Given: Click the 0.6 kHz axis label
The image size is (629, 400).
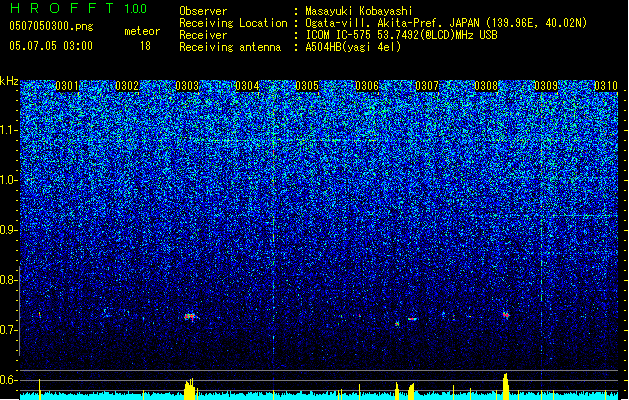Looking at the screenshot, I should pyautogui.click(x=8, y=380).
